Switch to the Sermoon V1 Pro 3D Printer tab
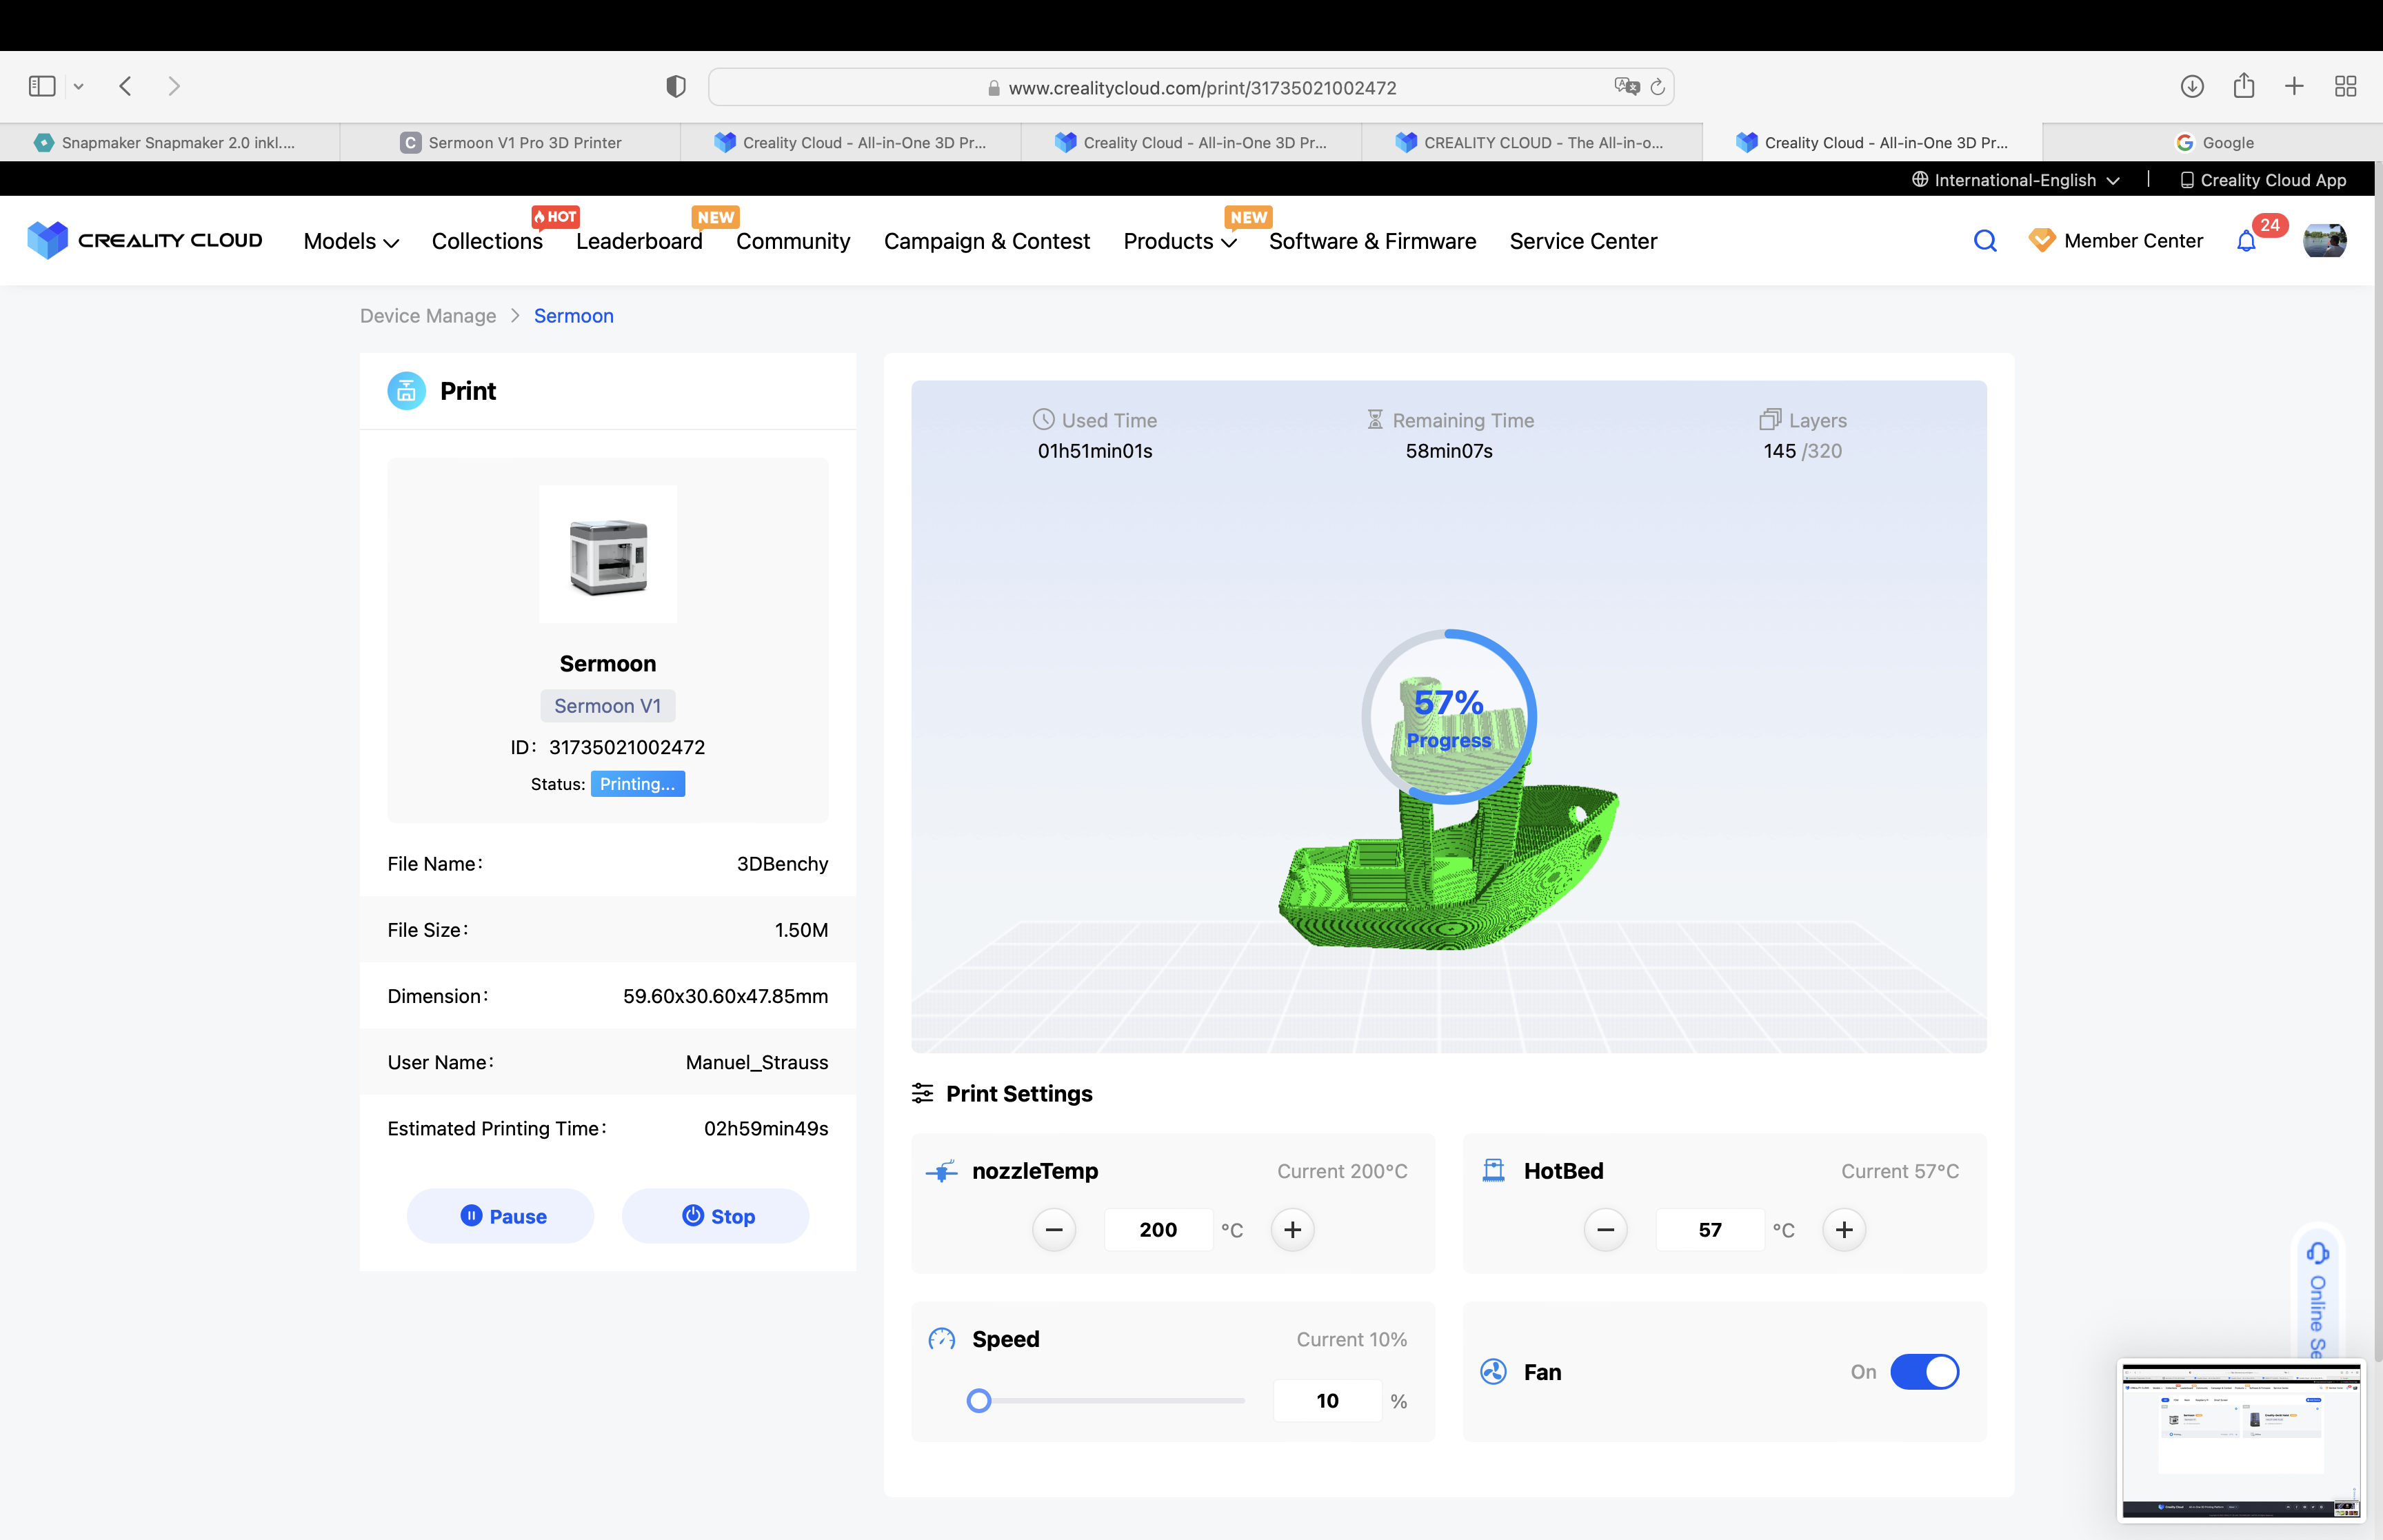Viewport: 2383px width, 1540px height. point(511,142)
